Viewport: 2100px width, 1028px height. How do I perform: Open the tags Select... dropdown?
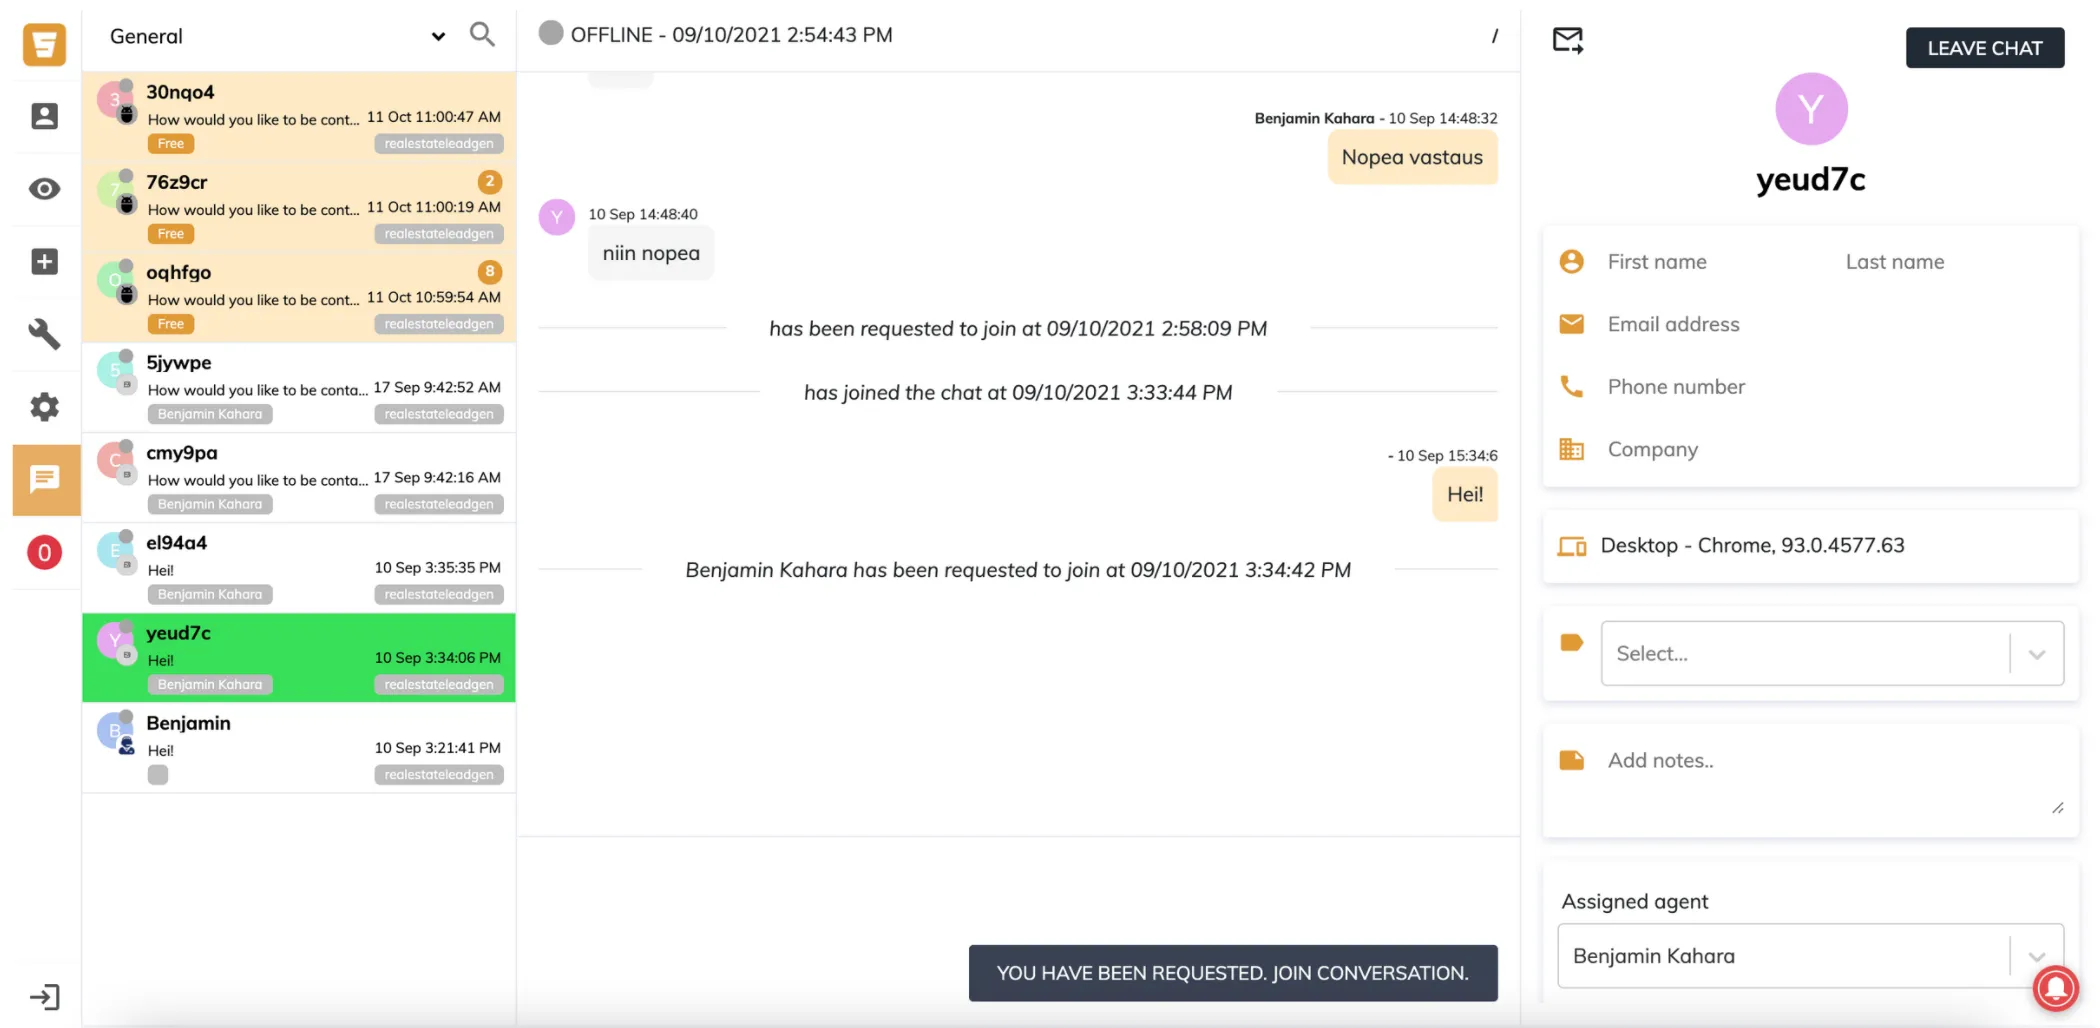point(1832,653)
